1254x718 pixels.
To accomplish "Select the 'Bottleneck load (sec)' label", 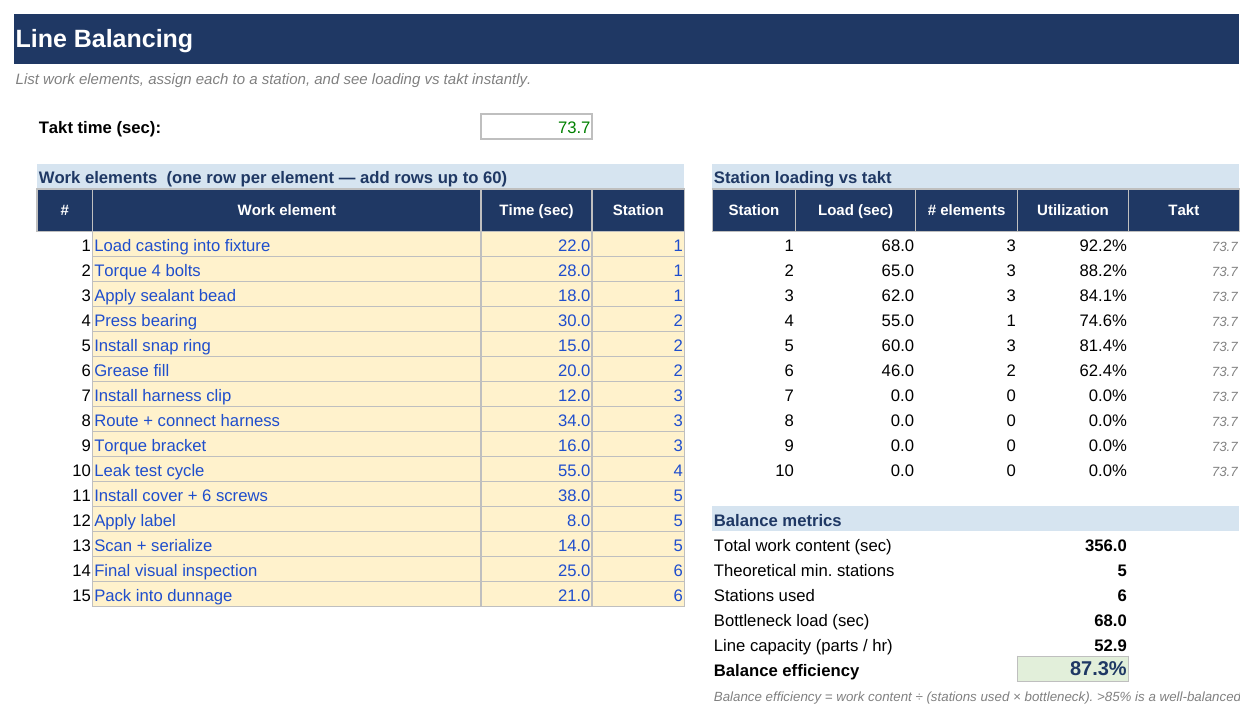I will [792, 620].
